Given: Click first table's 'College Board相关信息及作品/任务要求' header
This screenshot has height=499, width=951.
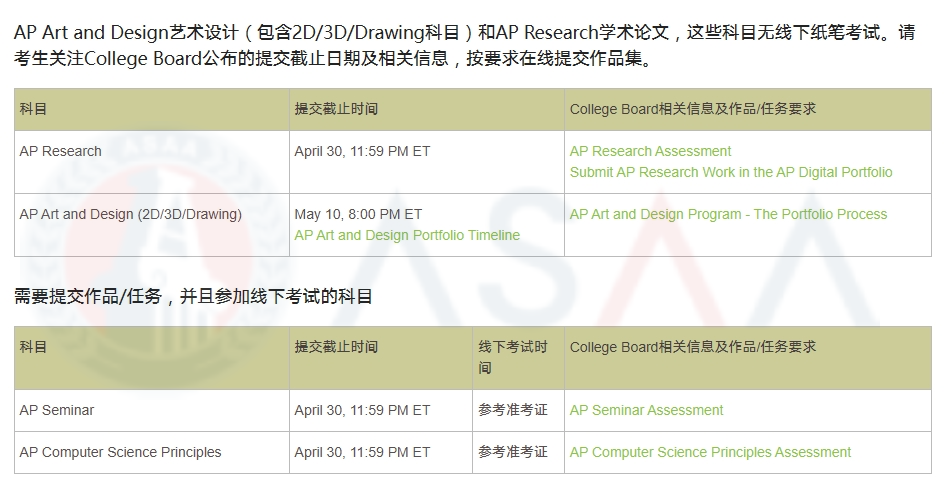Looking at the screenshot, I should (748, 110).
